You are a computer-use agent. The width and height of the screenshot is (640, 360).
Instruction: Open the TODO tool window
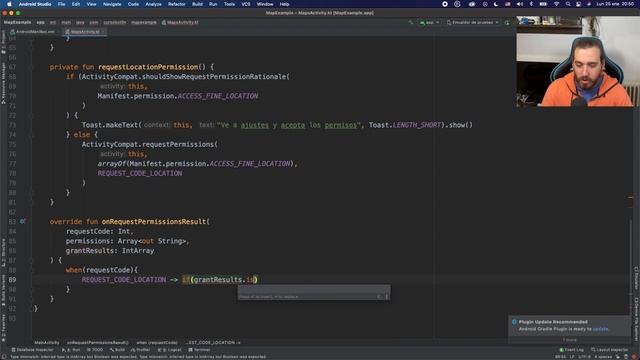(95, 350)
